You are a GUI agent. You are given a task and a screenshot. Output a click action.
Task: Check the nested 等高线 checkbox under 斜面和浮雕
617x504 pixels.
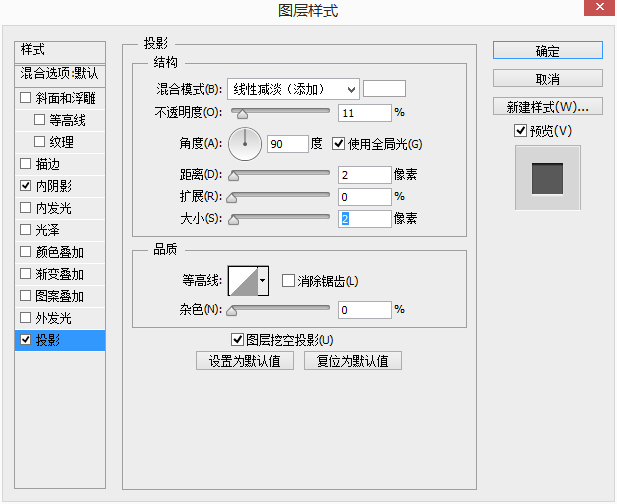(39, 120)
